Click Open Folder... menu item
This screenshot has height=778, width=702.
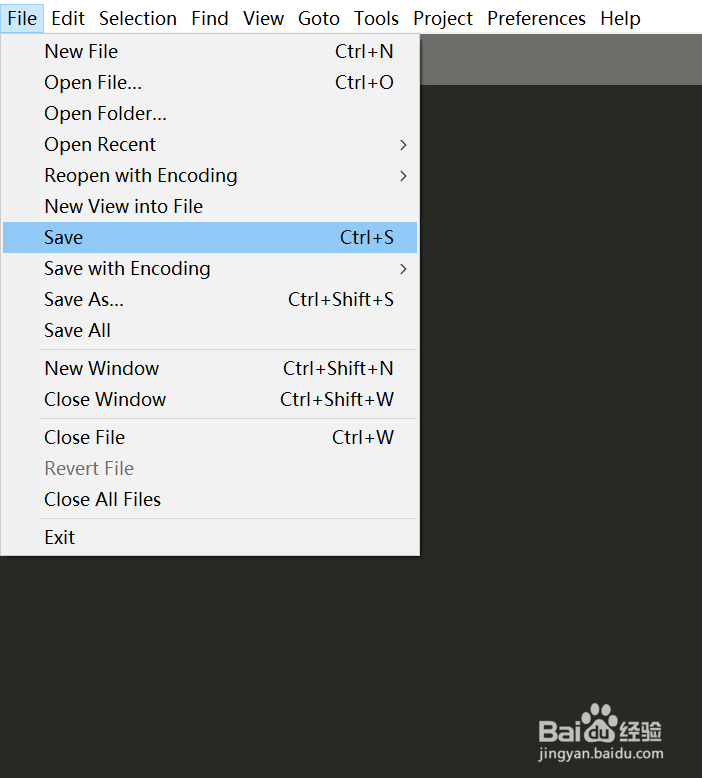click(x=105, y=114)
